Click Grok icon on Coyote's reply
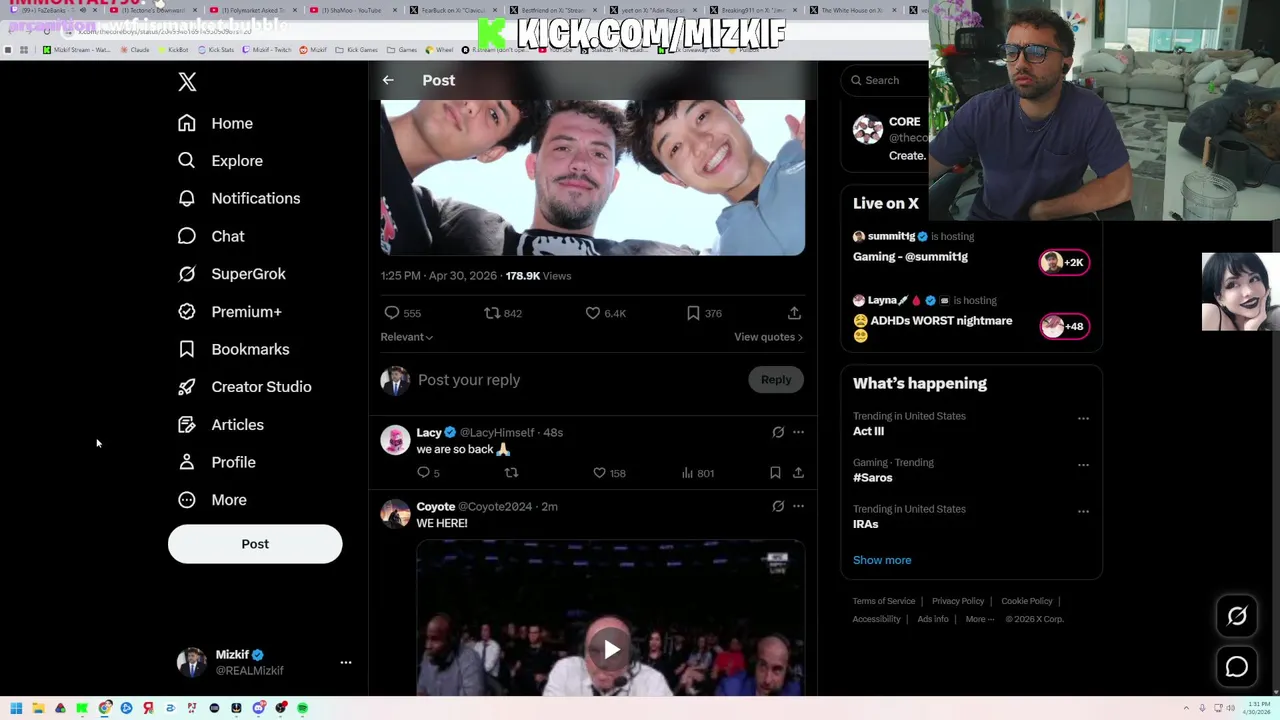 (x=778, y=506)
